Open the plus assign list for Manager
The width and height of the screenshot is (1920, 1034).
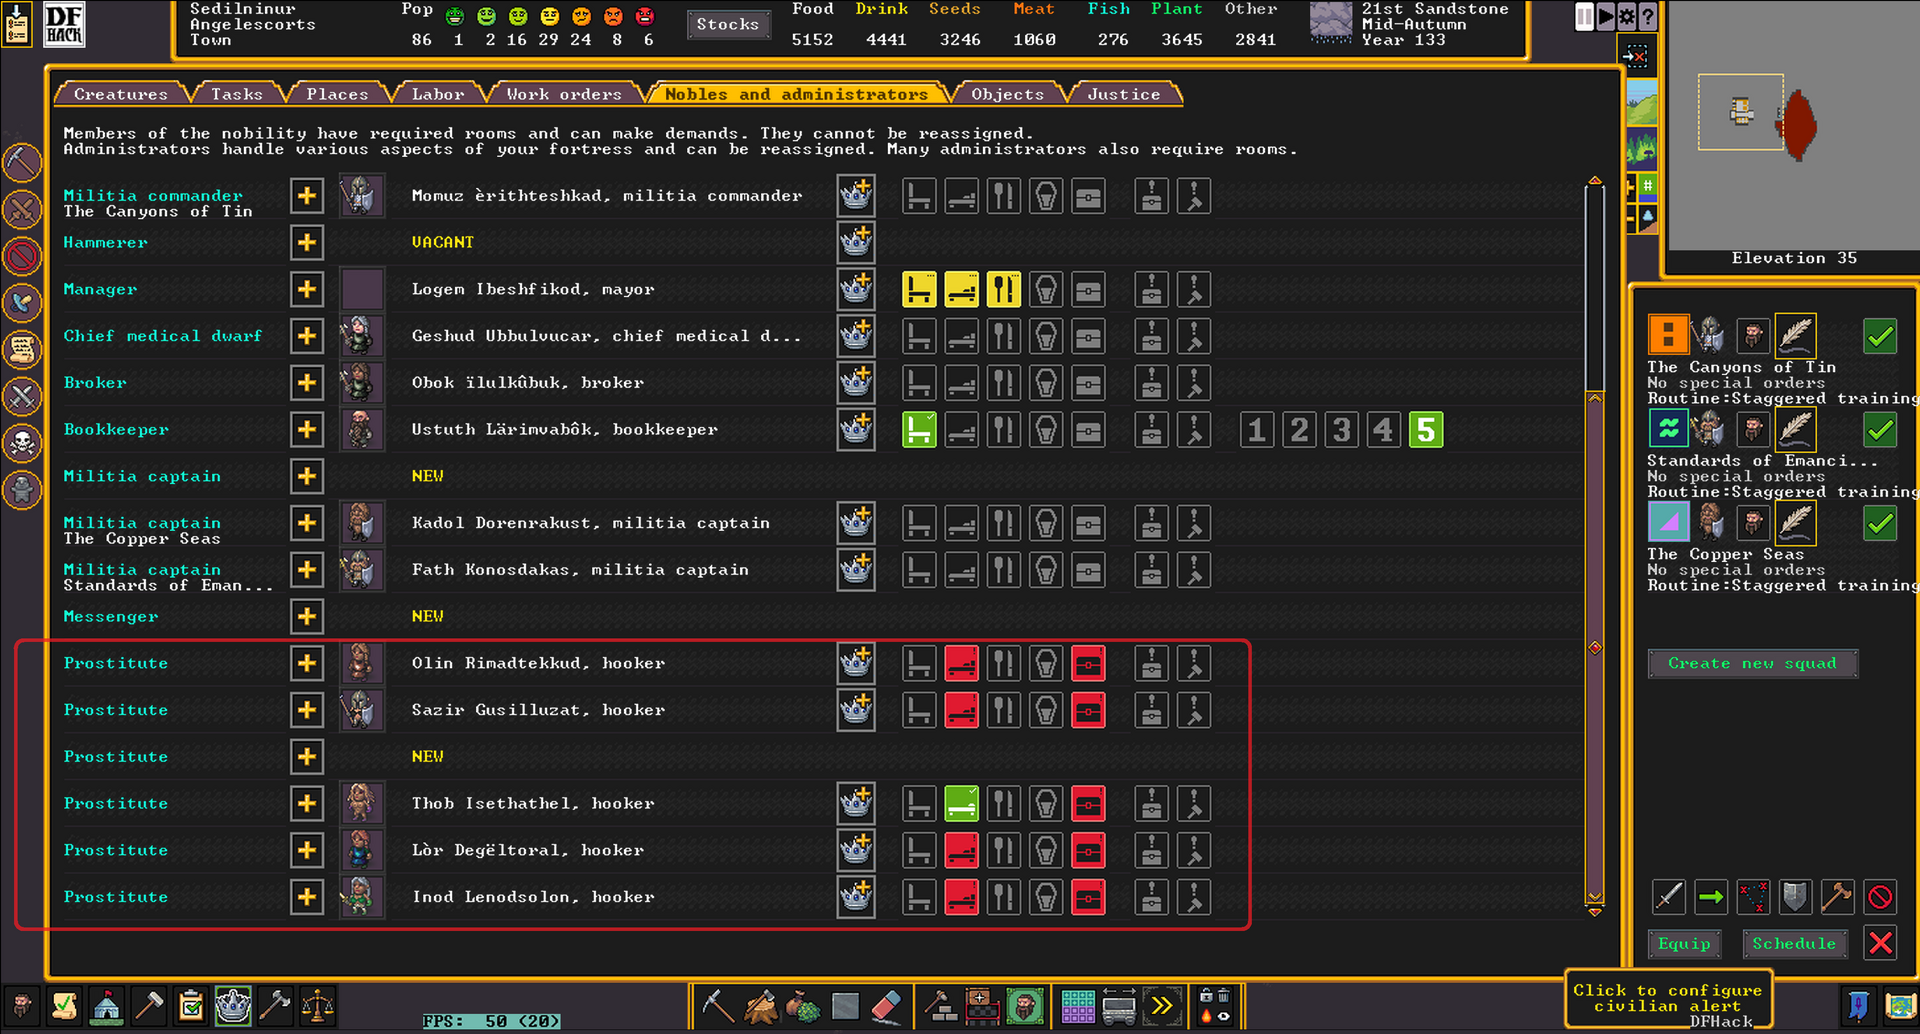tap(307, 289)
